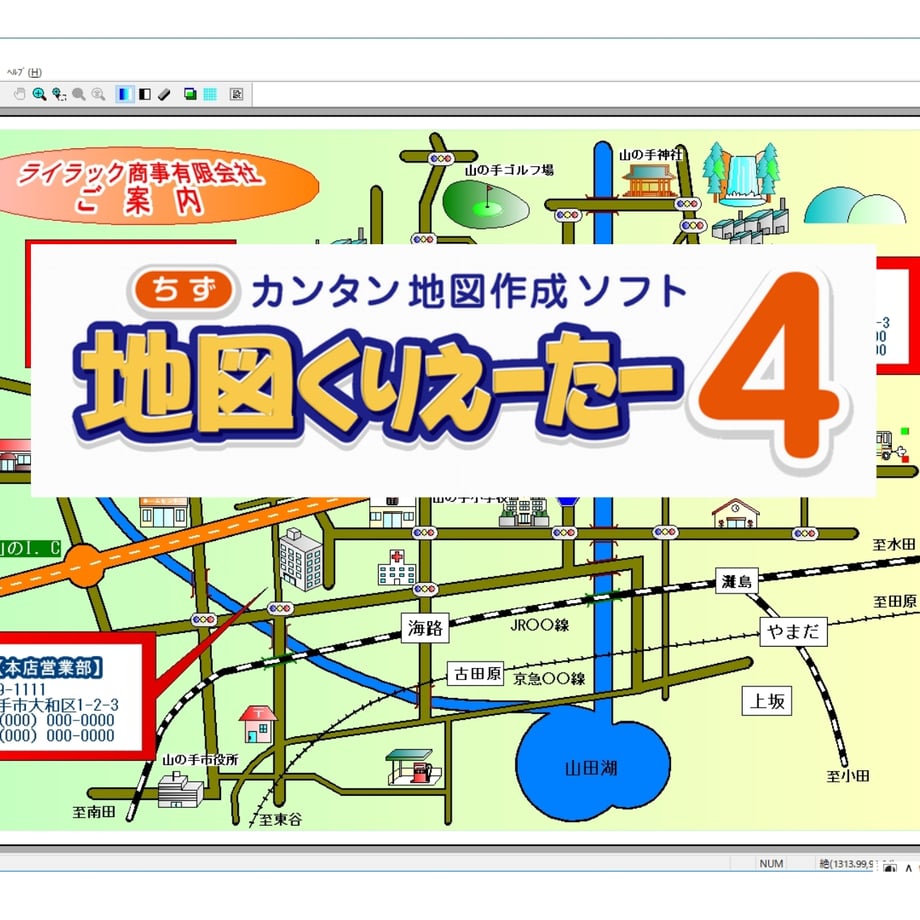Select the post office house symbol
920x920 pixels.
[258, 724]
